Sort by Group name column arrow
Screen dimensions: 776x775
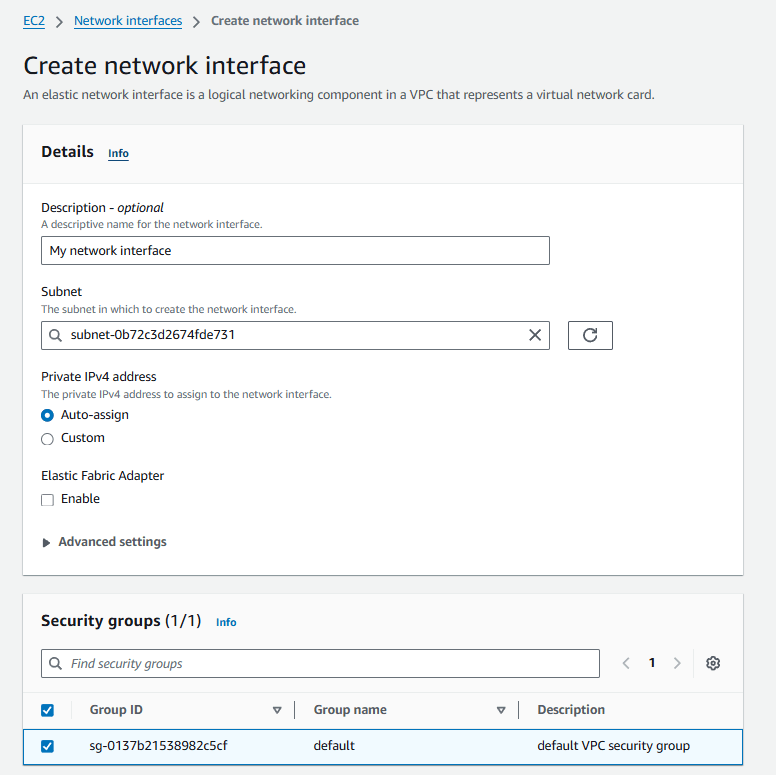pyautogui.click(x=501, y=710)
